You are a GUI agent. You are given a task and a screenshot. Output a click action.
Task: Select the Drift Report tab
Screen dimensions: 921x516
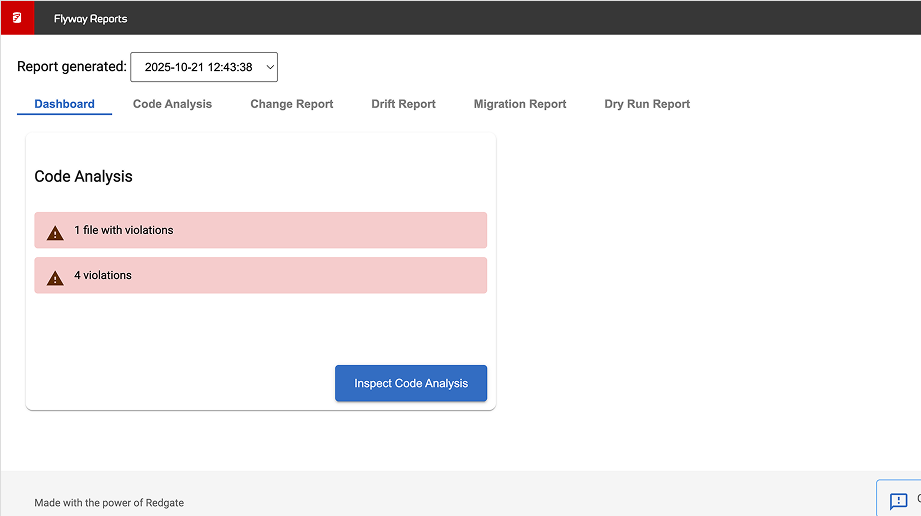coord(403,104)
